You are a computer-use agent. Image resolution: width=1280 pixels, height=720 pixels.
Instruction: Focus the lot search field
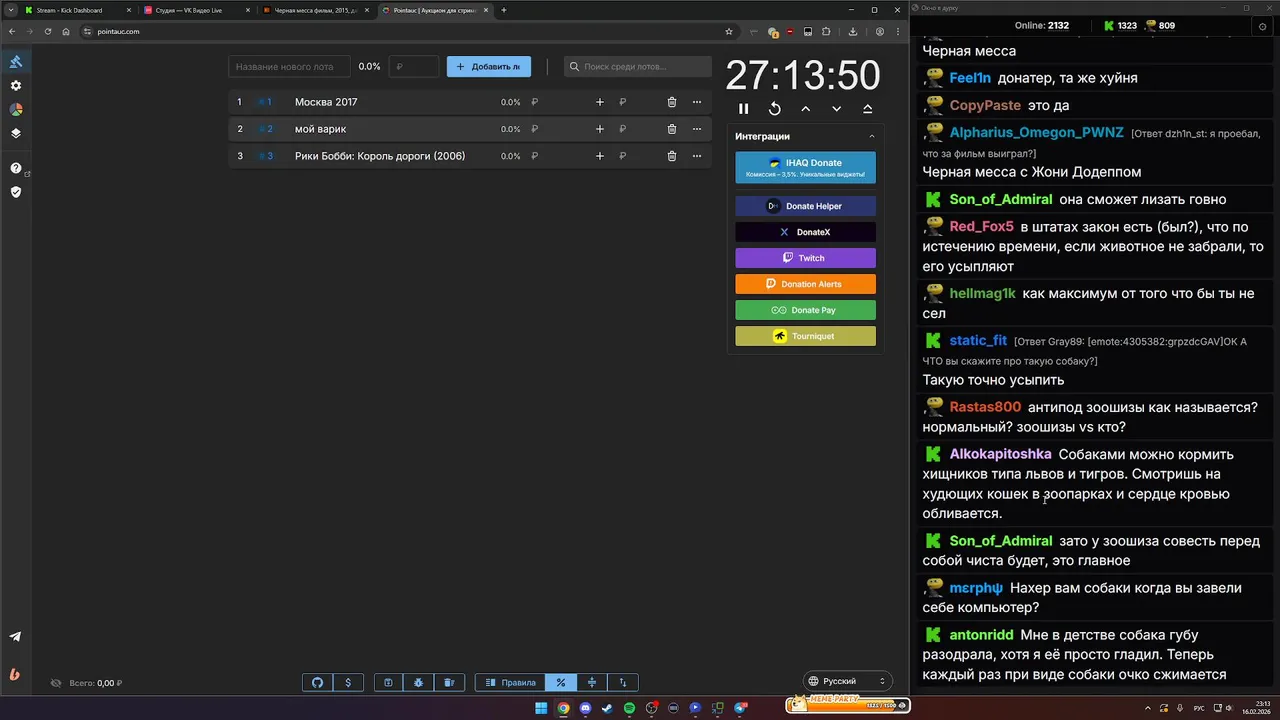pyautogui.click(x=638, y=67)
